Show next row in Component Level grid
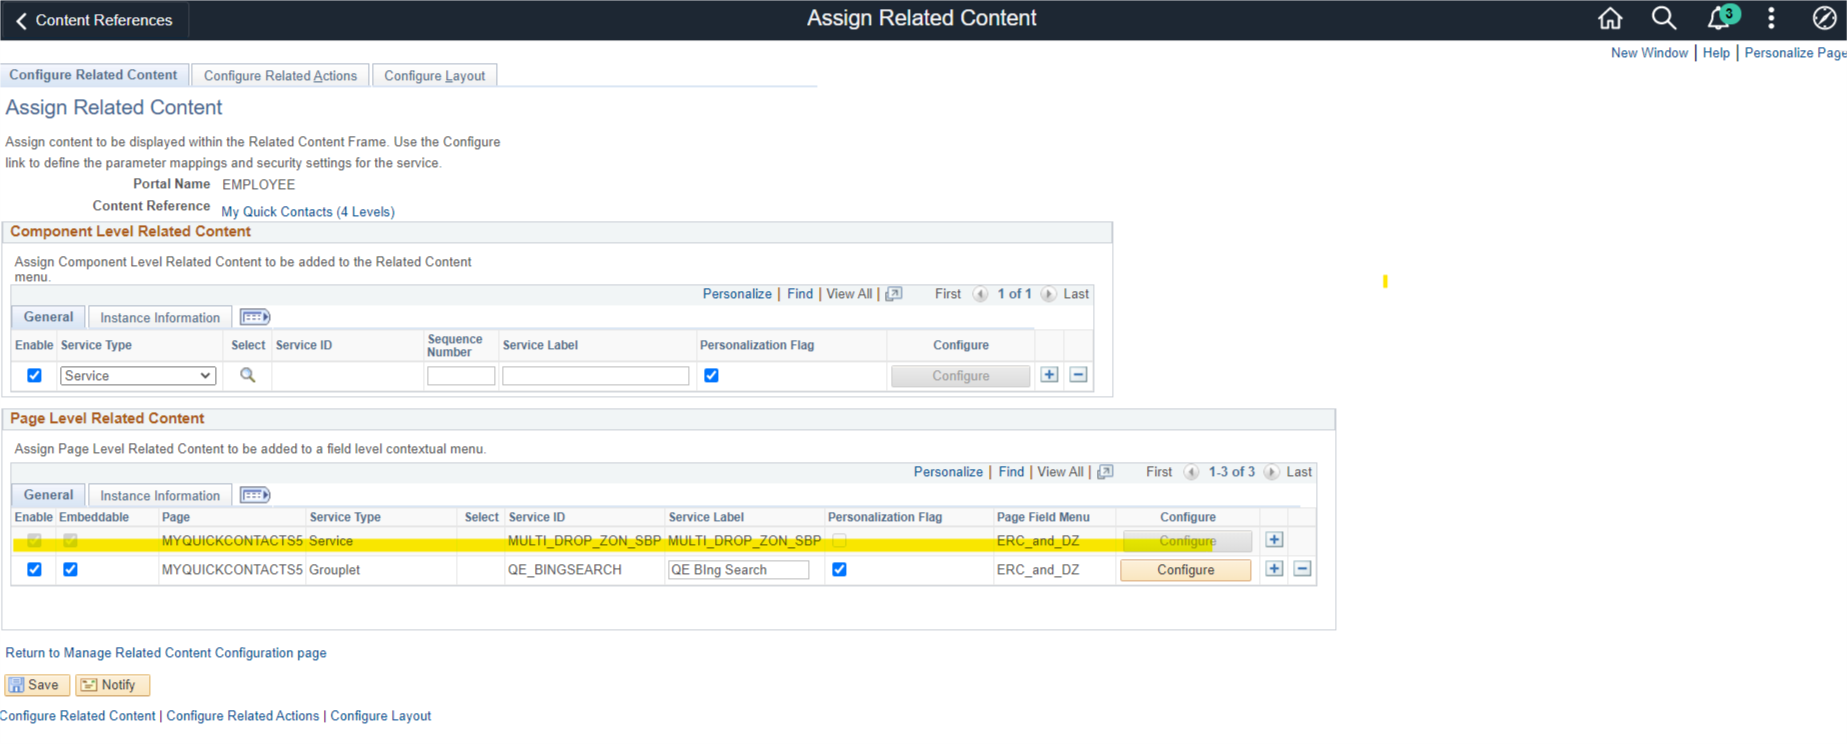 click(1048, 294)
